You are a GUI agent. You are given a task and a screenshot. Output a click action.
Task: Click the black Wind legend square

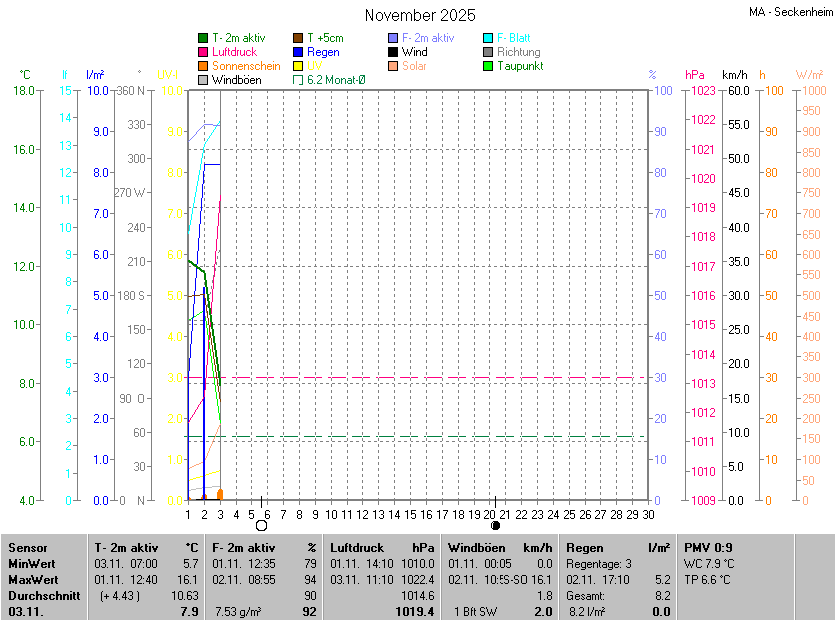393,52
